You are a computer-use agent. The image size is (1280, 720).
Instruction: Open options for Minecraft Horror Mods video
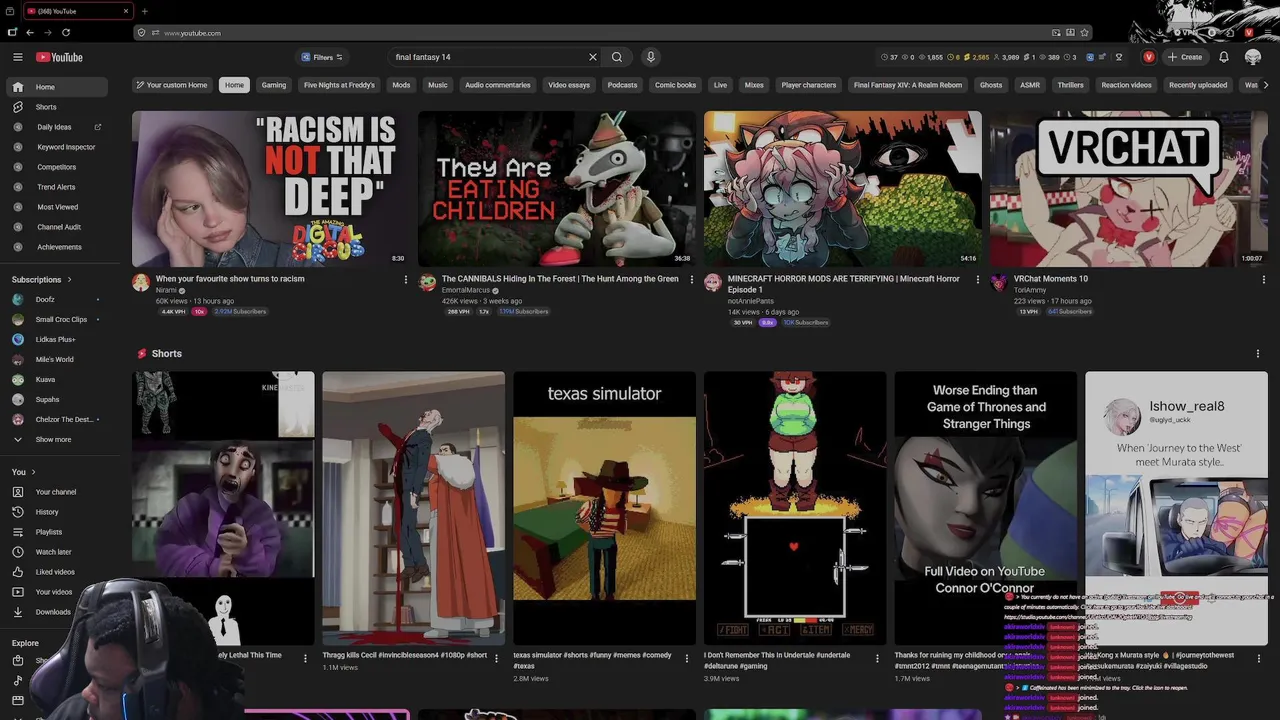[977, 280]
